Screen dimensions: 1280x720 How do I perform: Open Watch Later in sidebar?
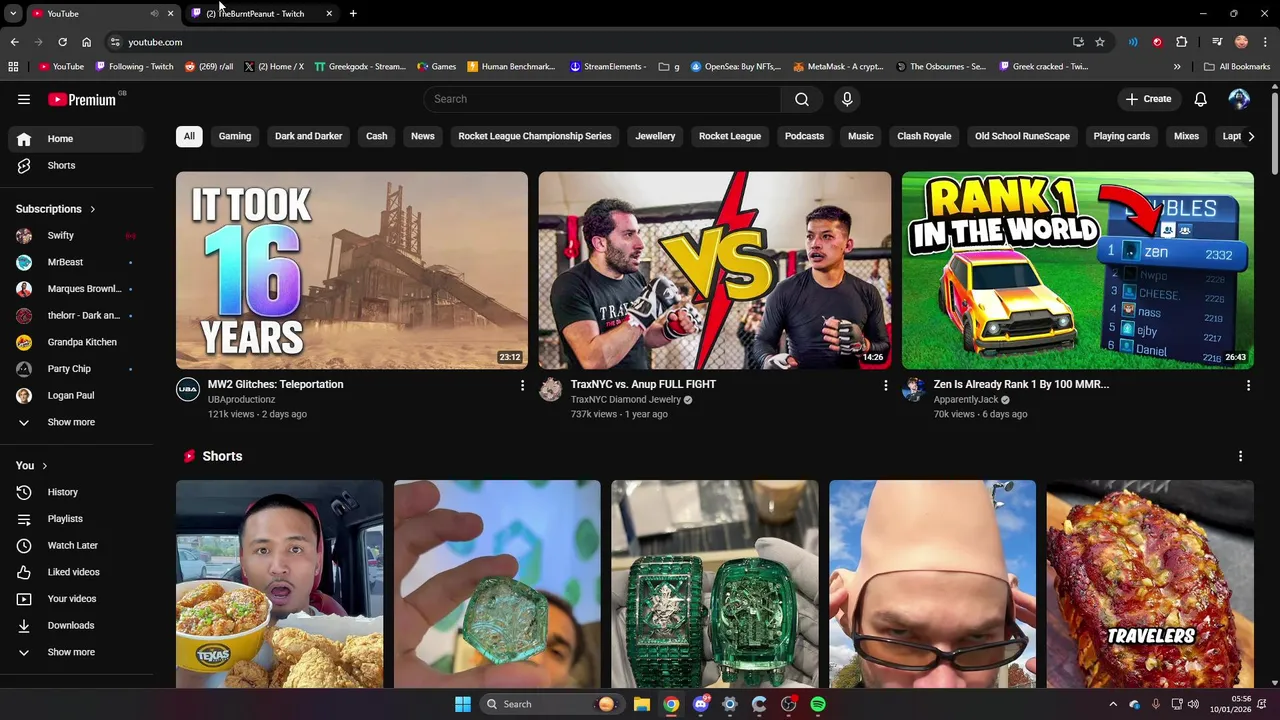point(76,545)
